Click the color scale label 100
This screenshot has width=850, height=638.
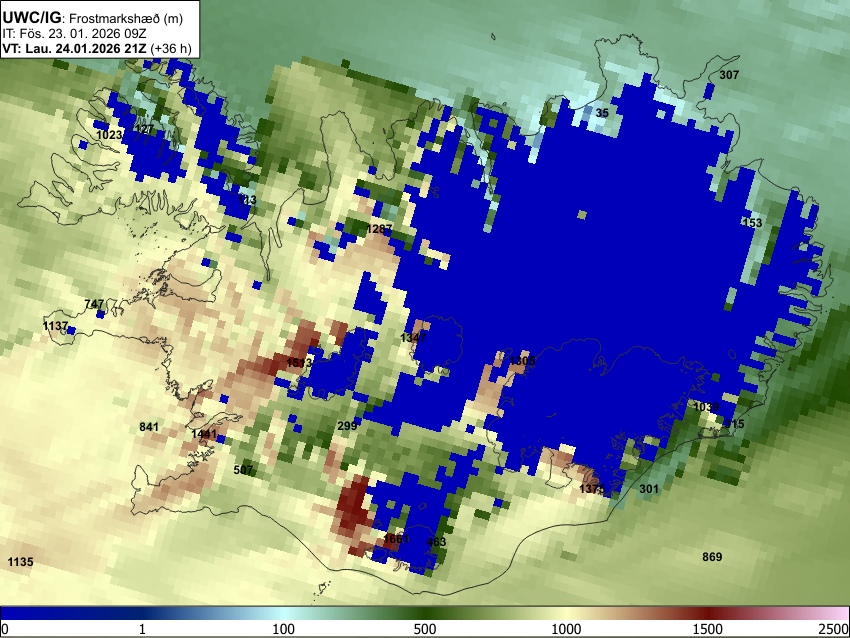coord(284,629)
